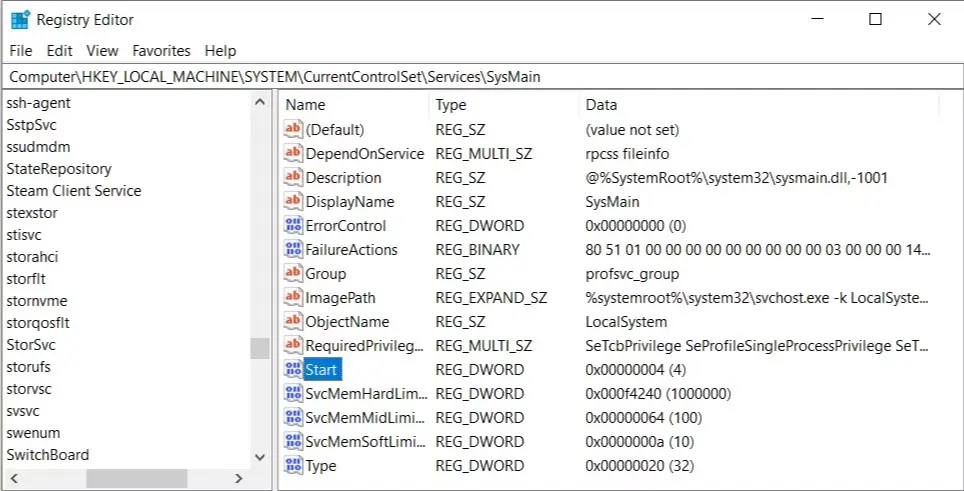Select the storflt key
964x491 pixels.
(26, 279)
